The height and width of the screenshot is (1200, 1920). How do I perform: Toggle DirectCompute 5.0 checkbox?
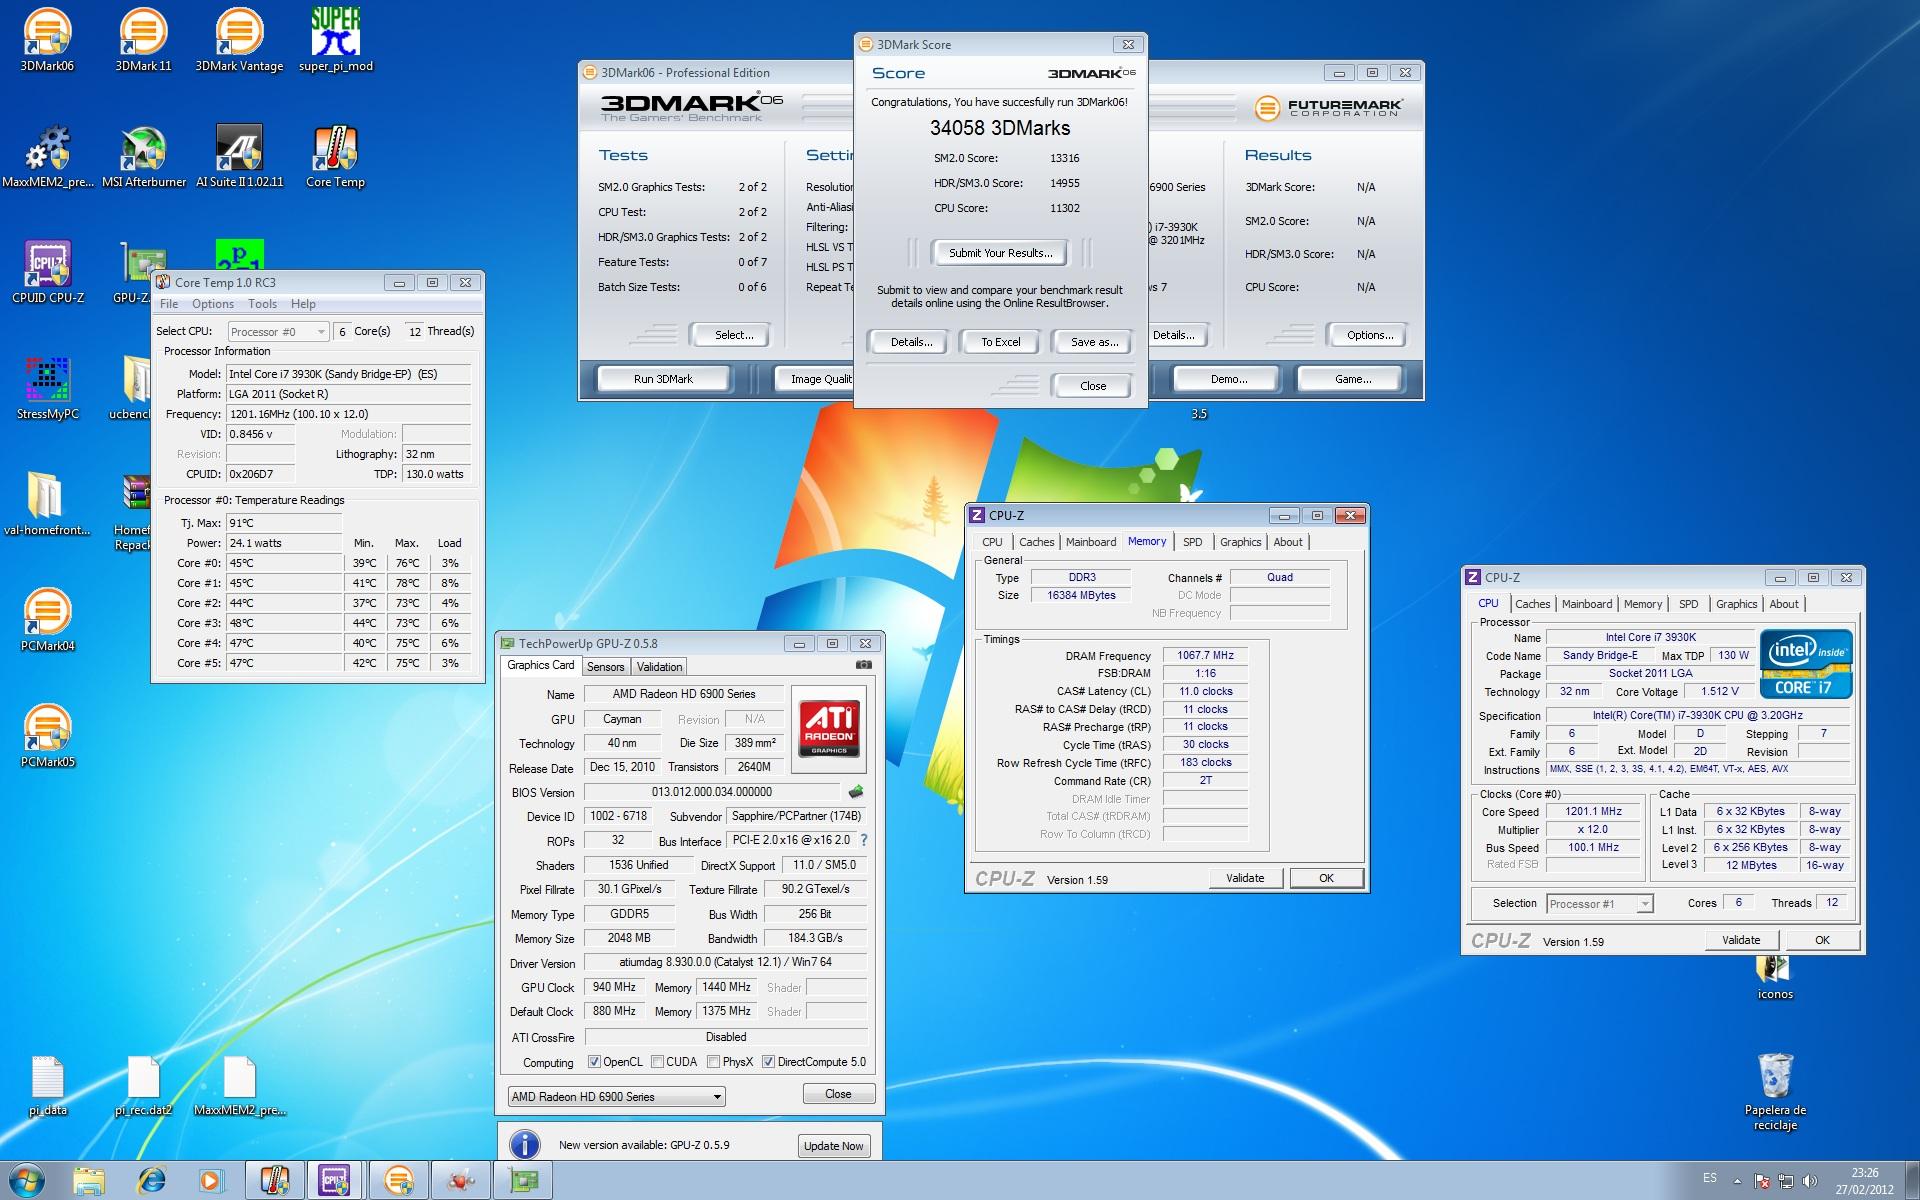point(768,1062)
